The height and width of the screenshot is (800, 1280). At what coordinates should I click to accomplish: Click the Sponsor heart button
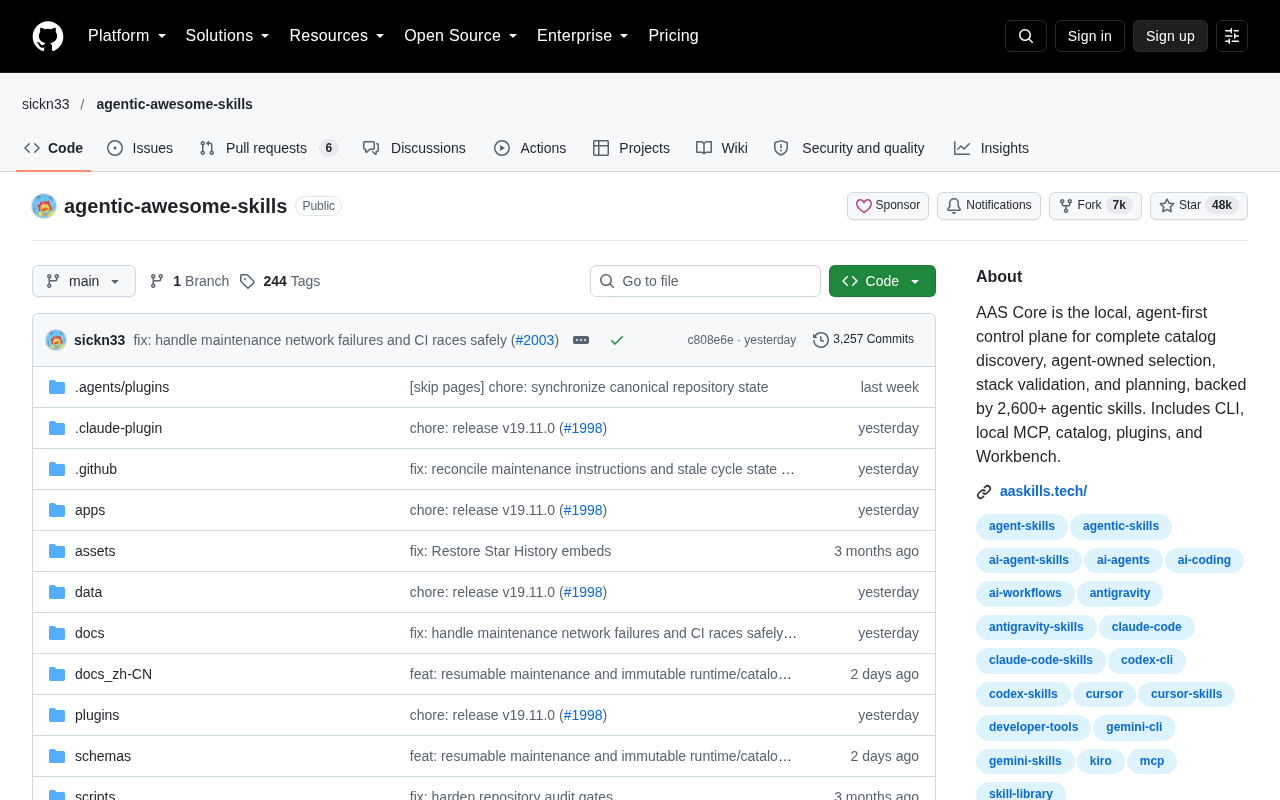(888, 206)
